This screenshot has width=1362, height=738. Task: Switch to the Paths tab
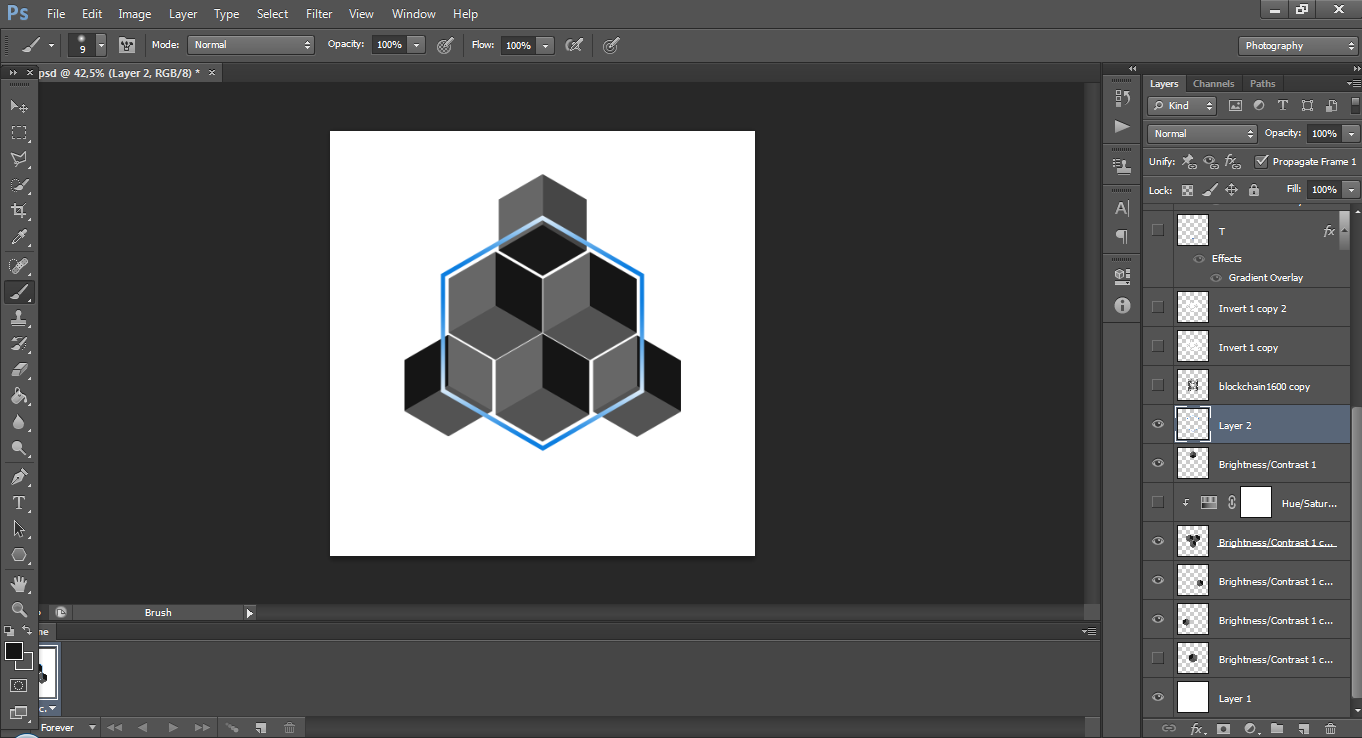[x=1263, y=84]
